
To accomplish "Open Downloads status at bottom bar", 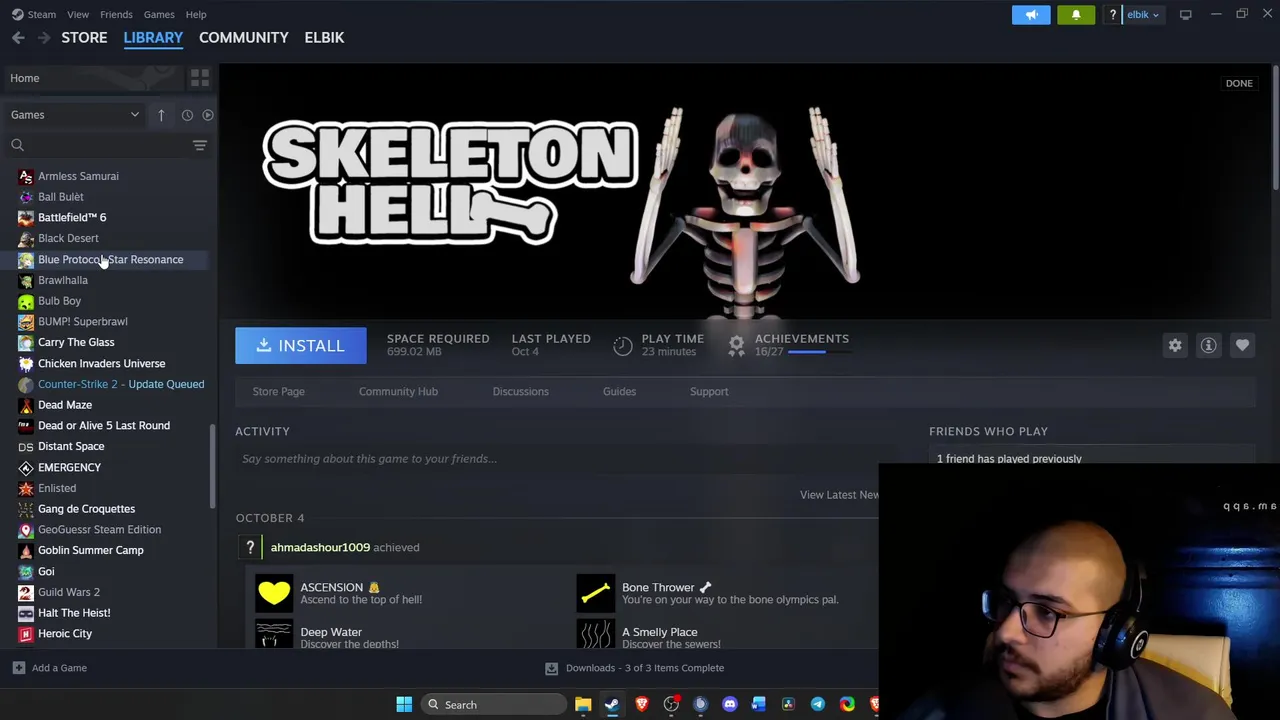I will [x=634, y=668].
